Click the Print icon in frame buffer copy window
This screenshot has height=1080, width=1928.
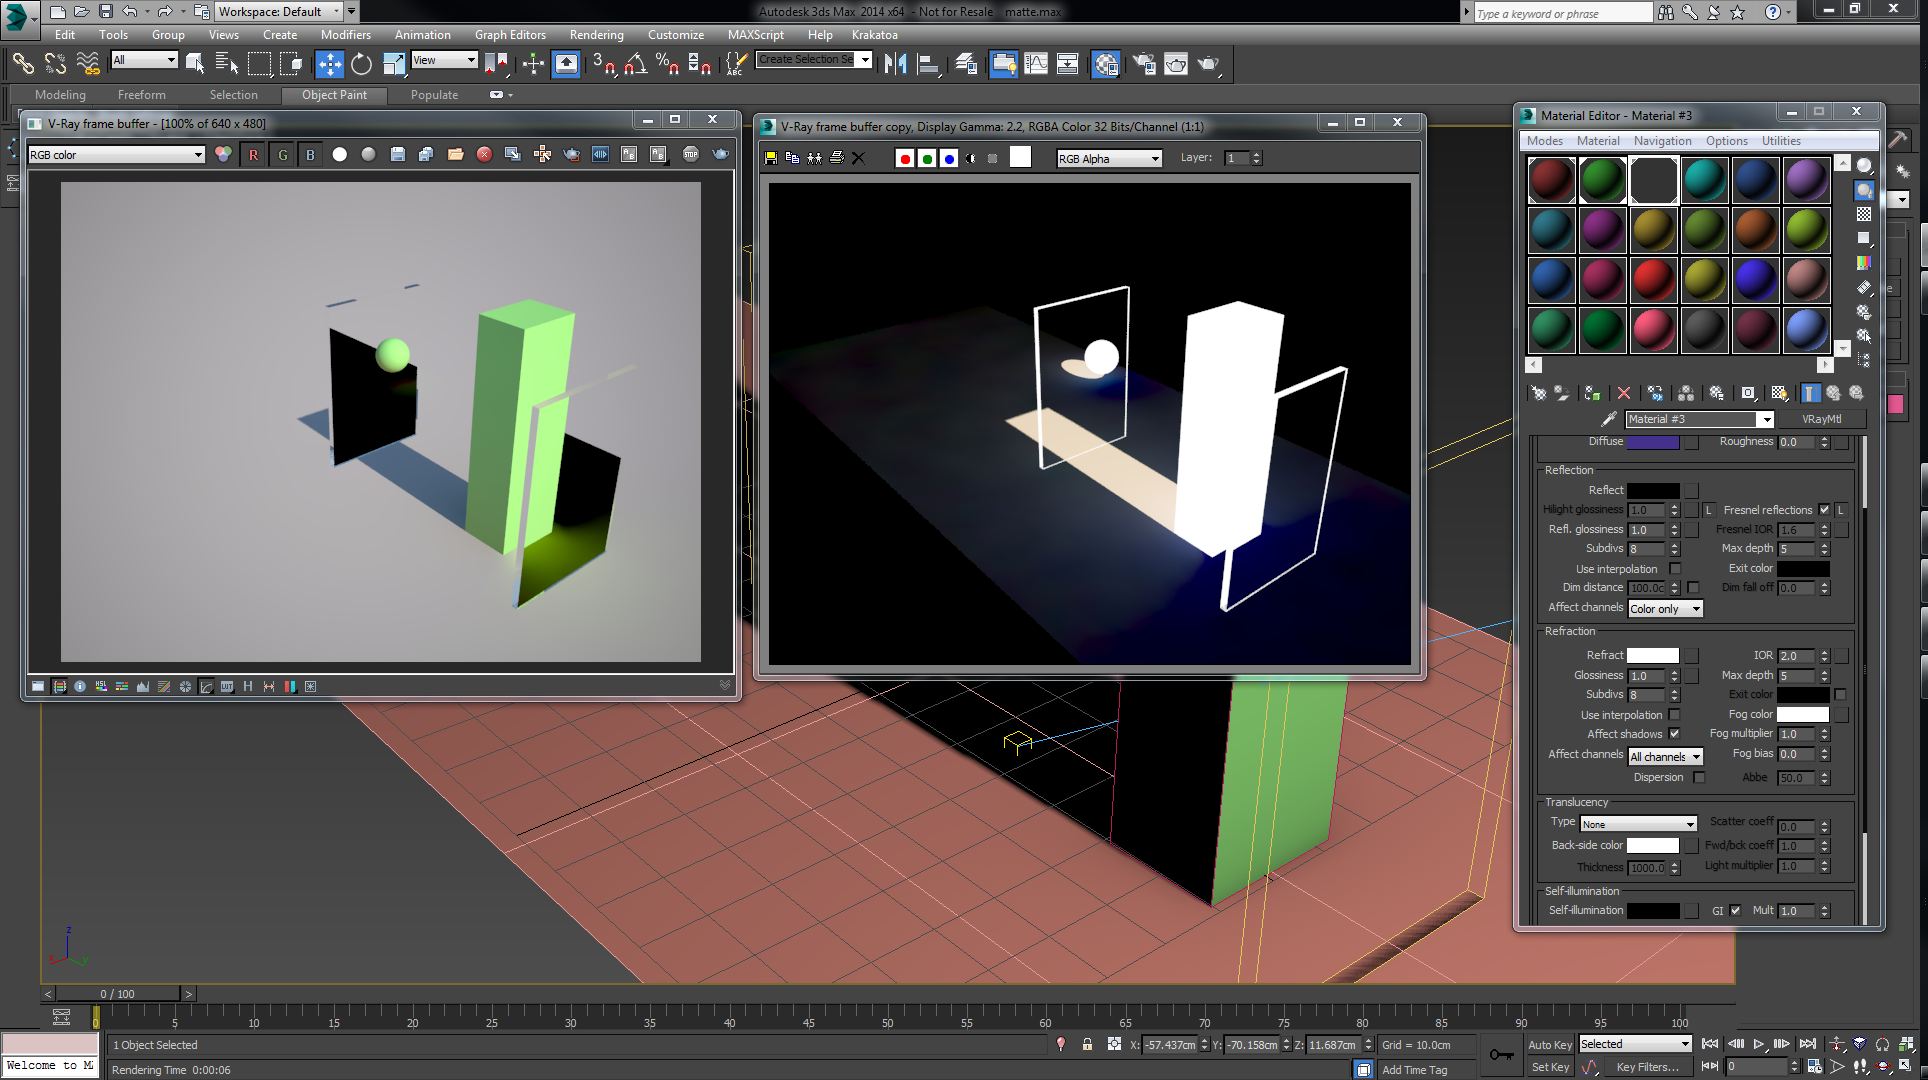(837, 158)
